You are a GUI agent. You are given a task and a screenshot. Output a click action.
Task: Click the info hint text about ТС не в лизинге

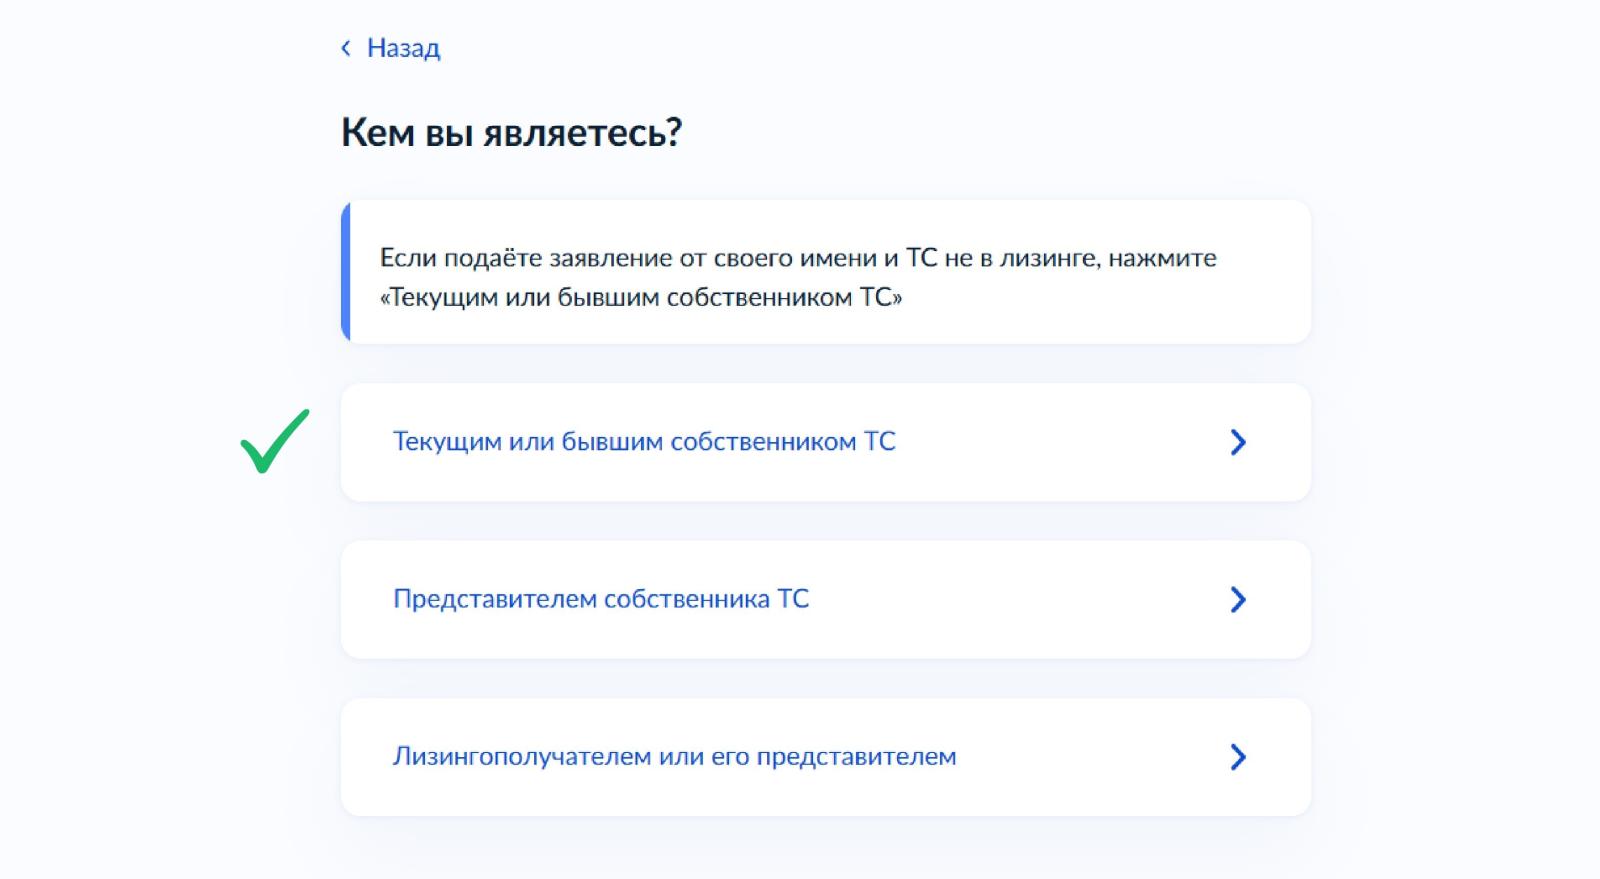[x=798, y=277]
